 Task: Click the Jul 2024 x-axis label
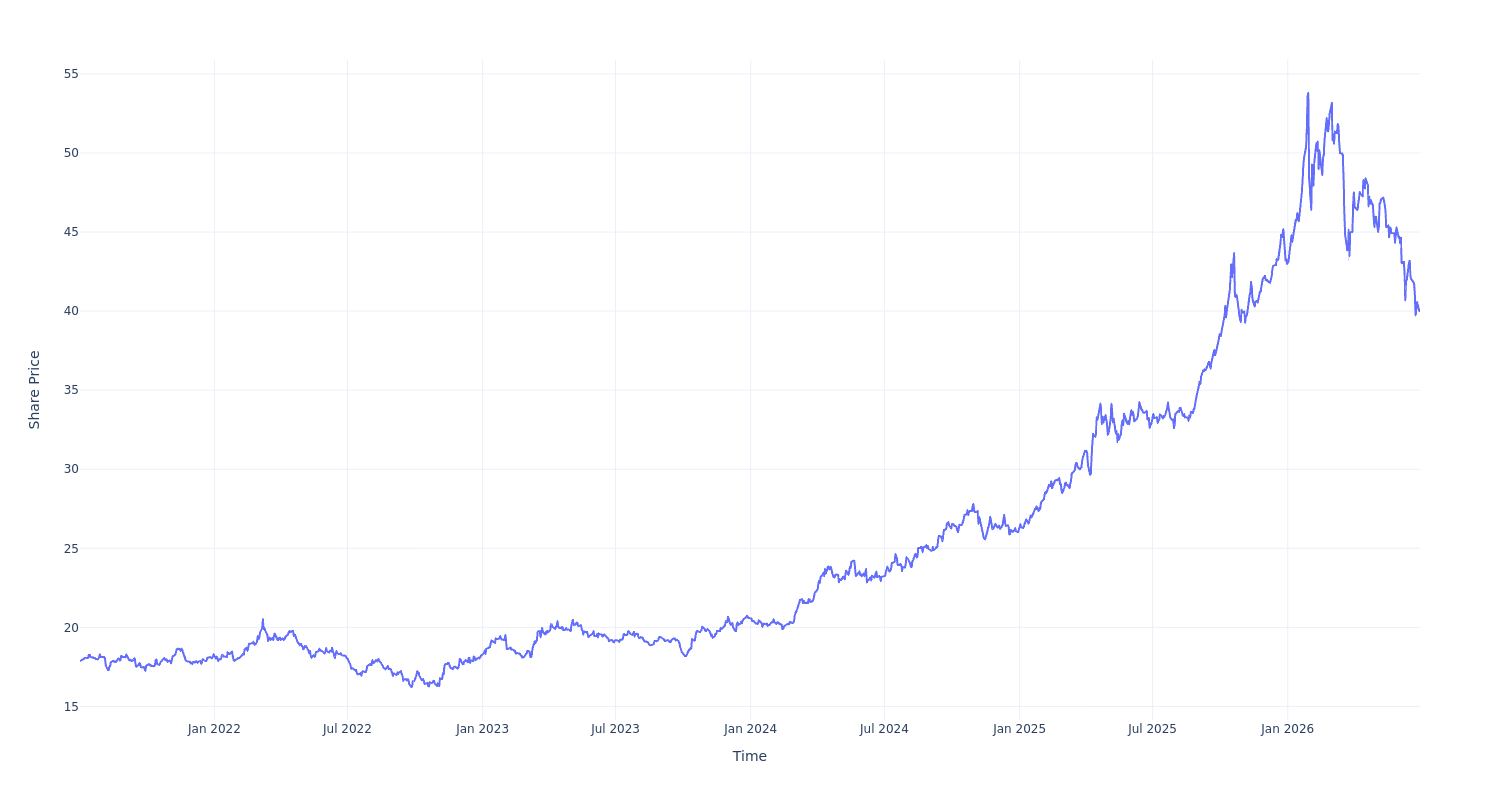point(884,729)
